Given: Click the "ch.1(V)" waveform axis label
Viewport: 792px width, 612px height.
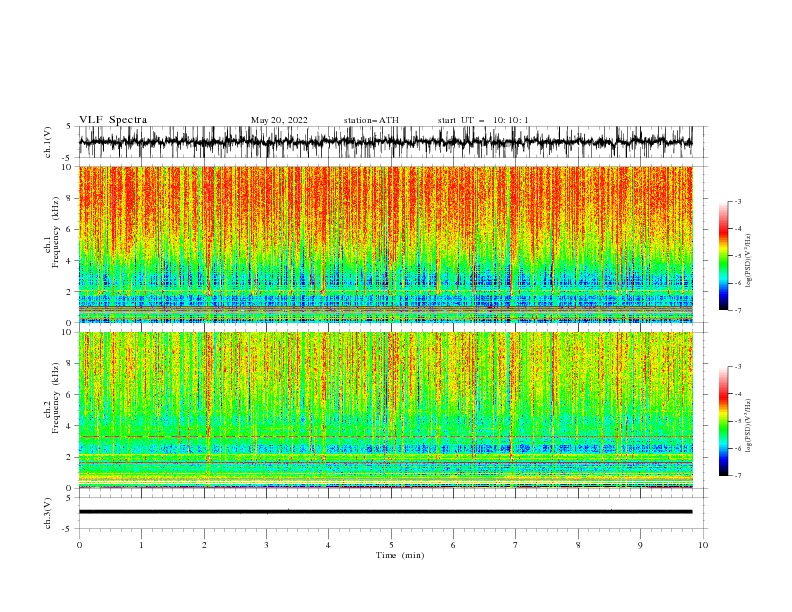Looking at the screenshot, I should click(48, 142).
